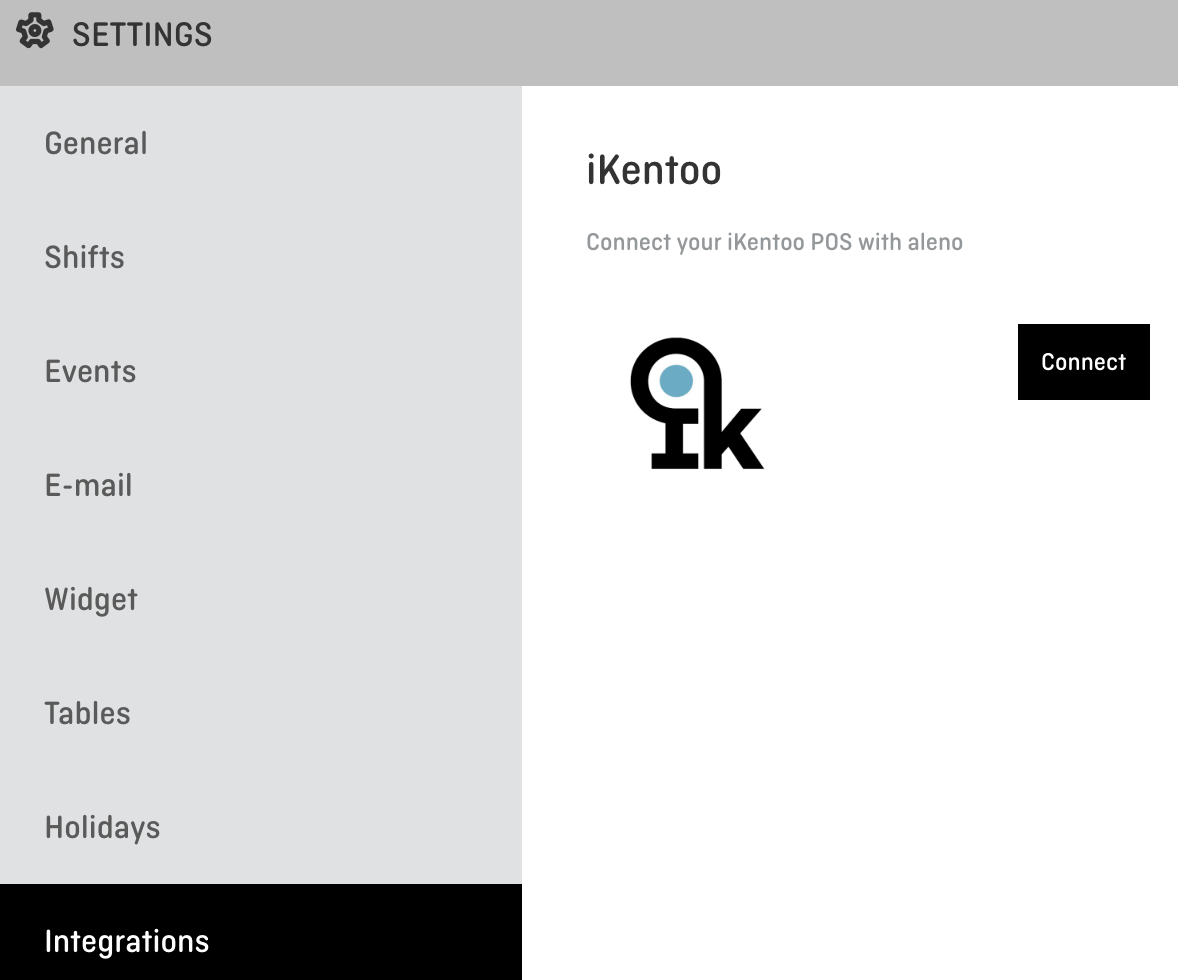The image size is (1178, 980).
Task: Select Events in the sidebar
Action: point(261,371)
